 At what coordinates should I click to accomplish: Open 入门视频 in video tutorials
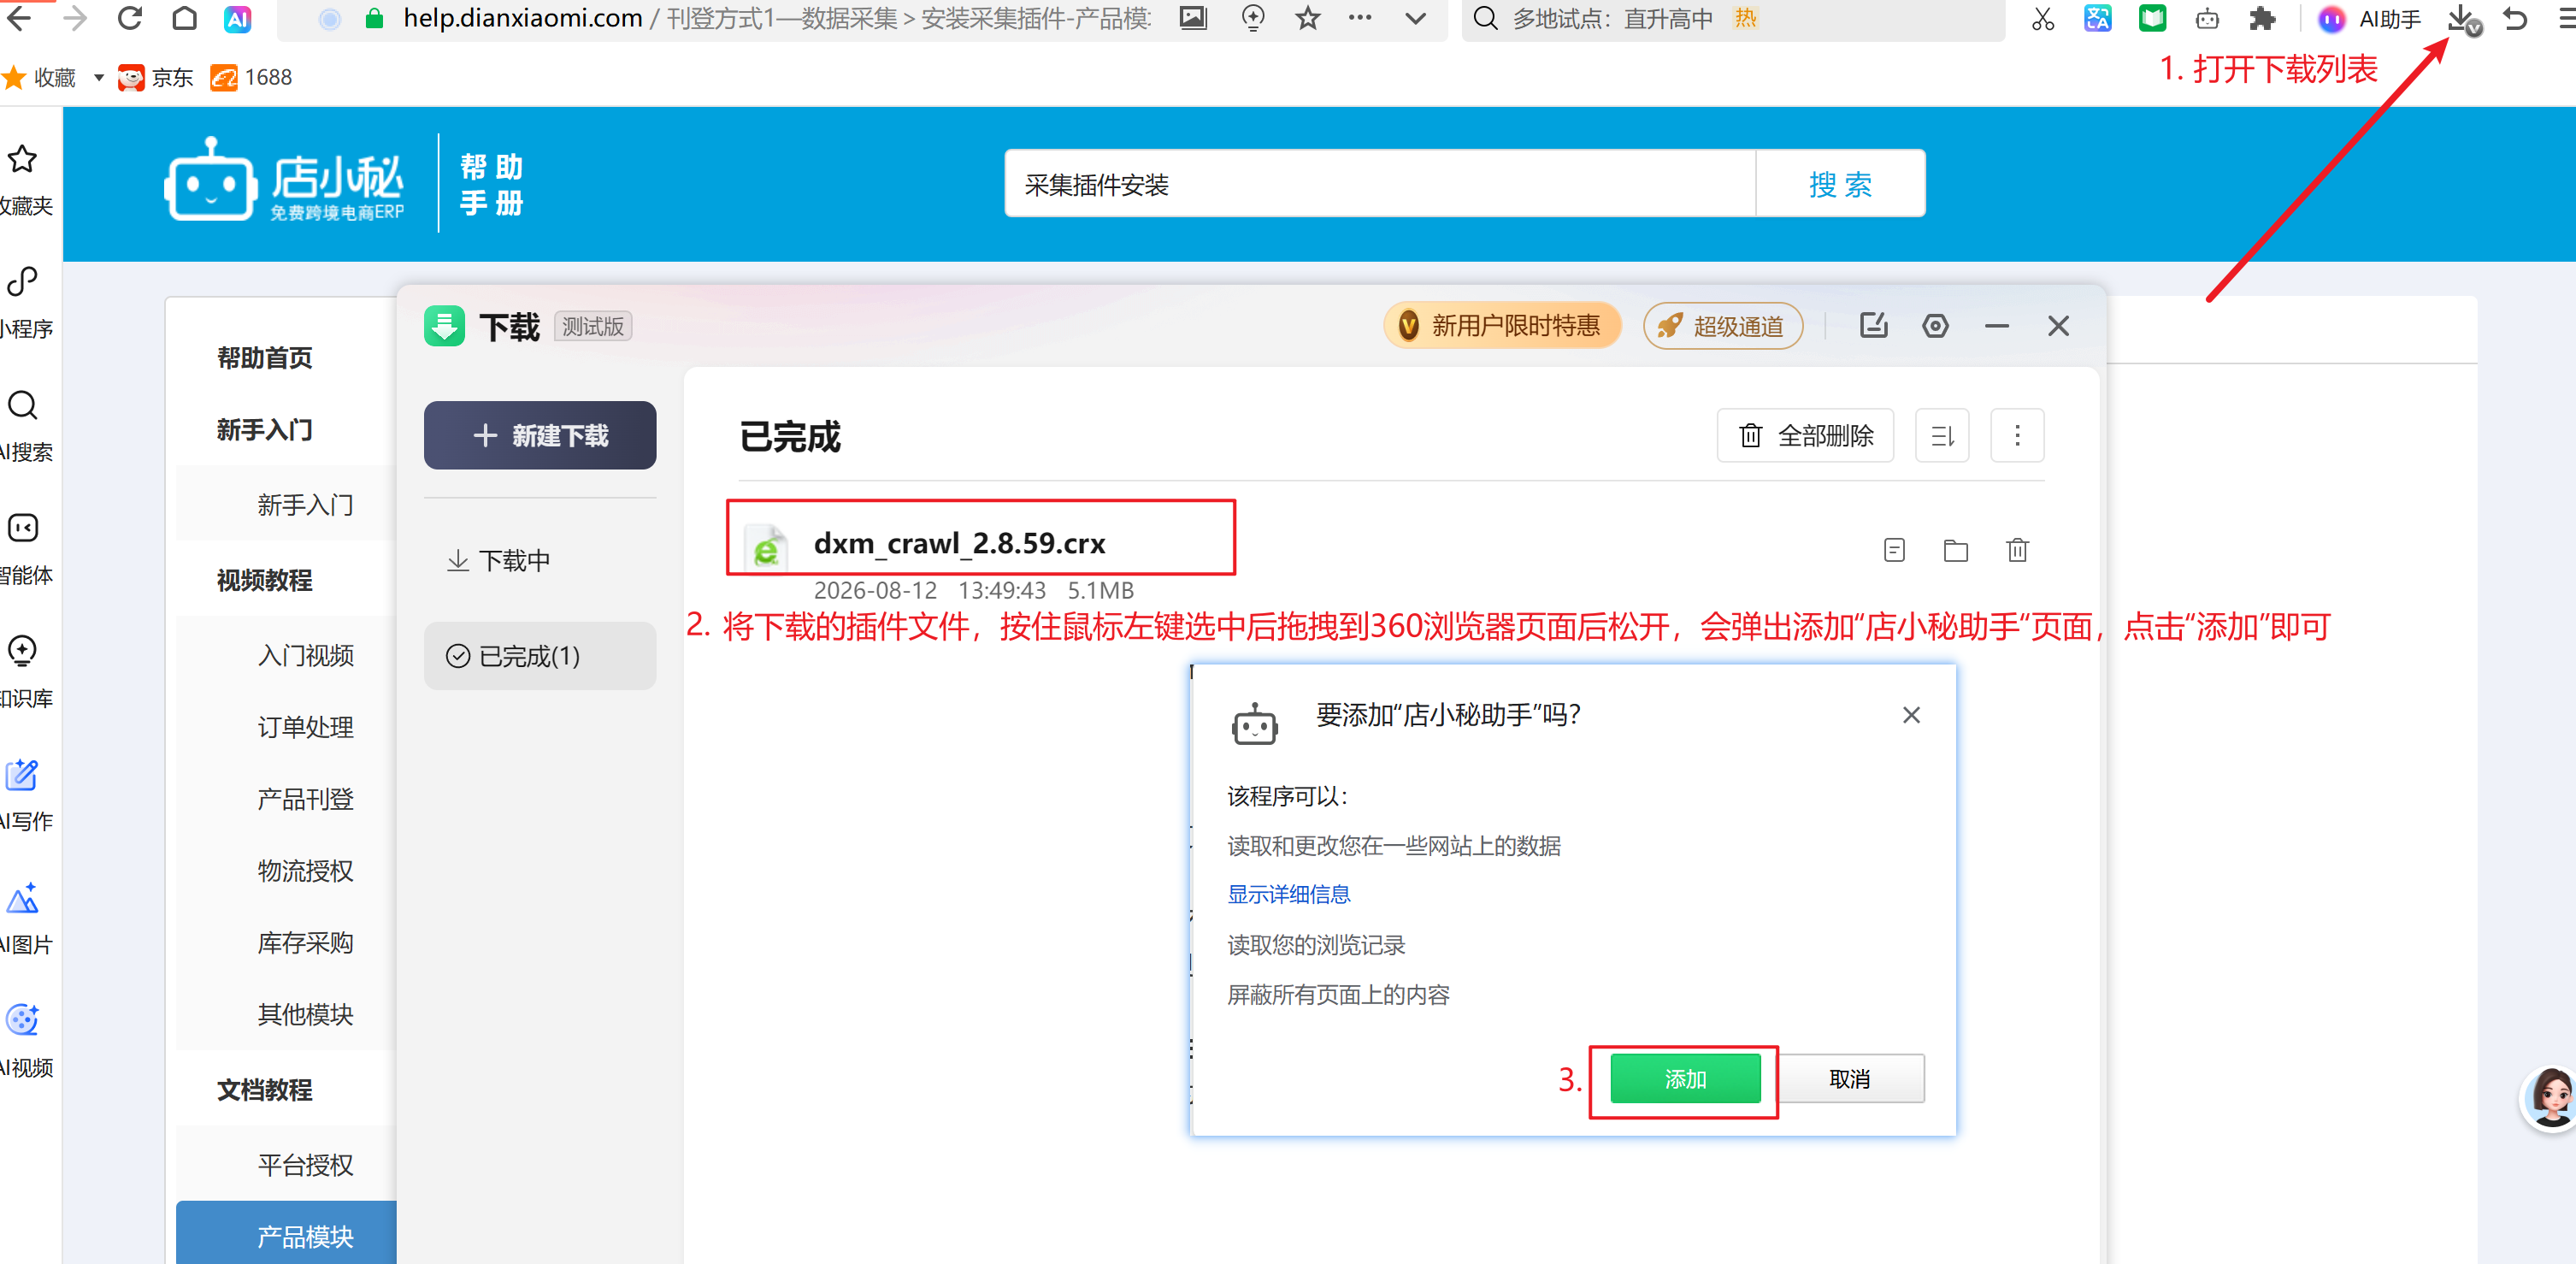[305, 655]
